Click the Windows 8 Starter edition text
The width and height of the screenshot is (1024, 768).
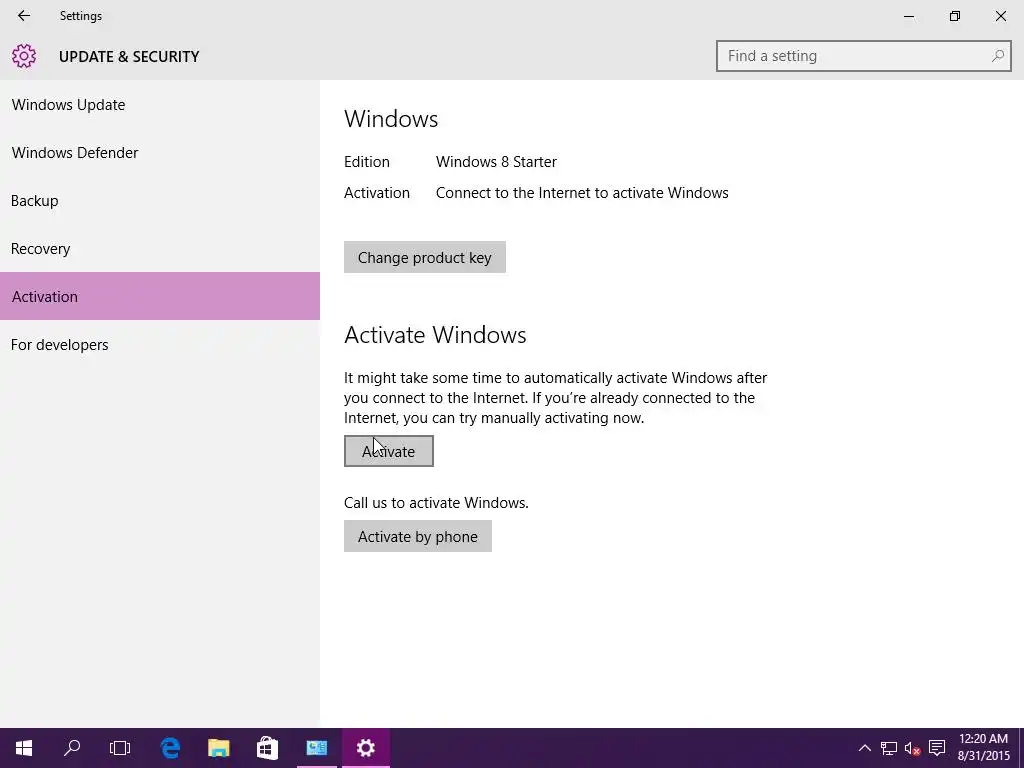[x=496, y=161]
